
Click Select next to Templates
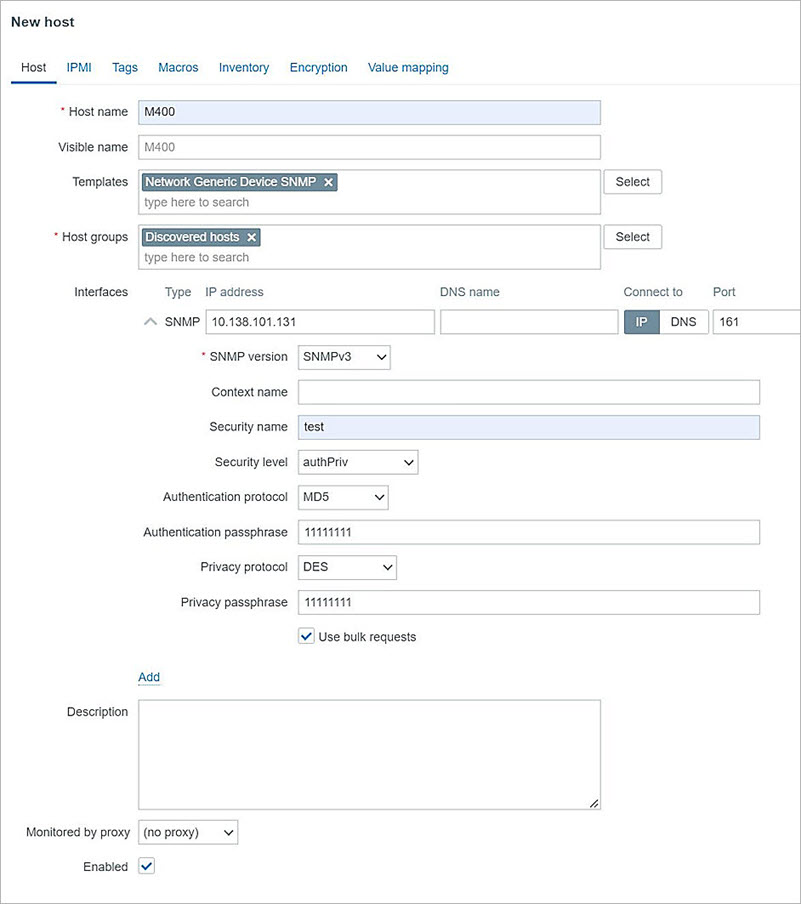(632, 181)
